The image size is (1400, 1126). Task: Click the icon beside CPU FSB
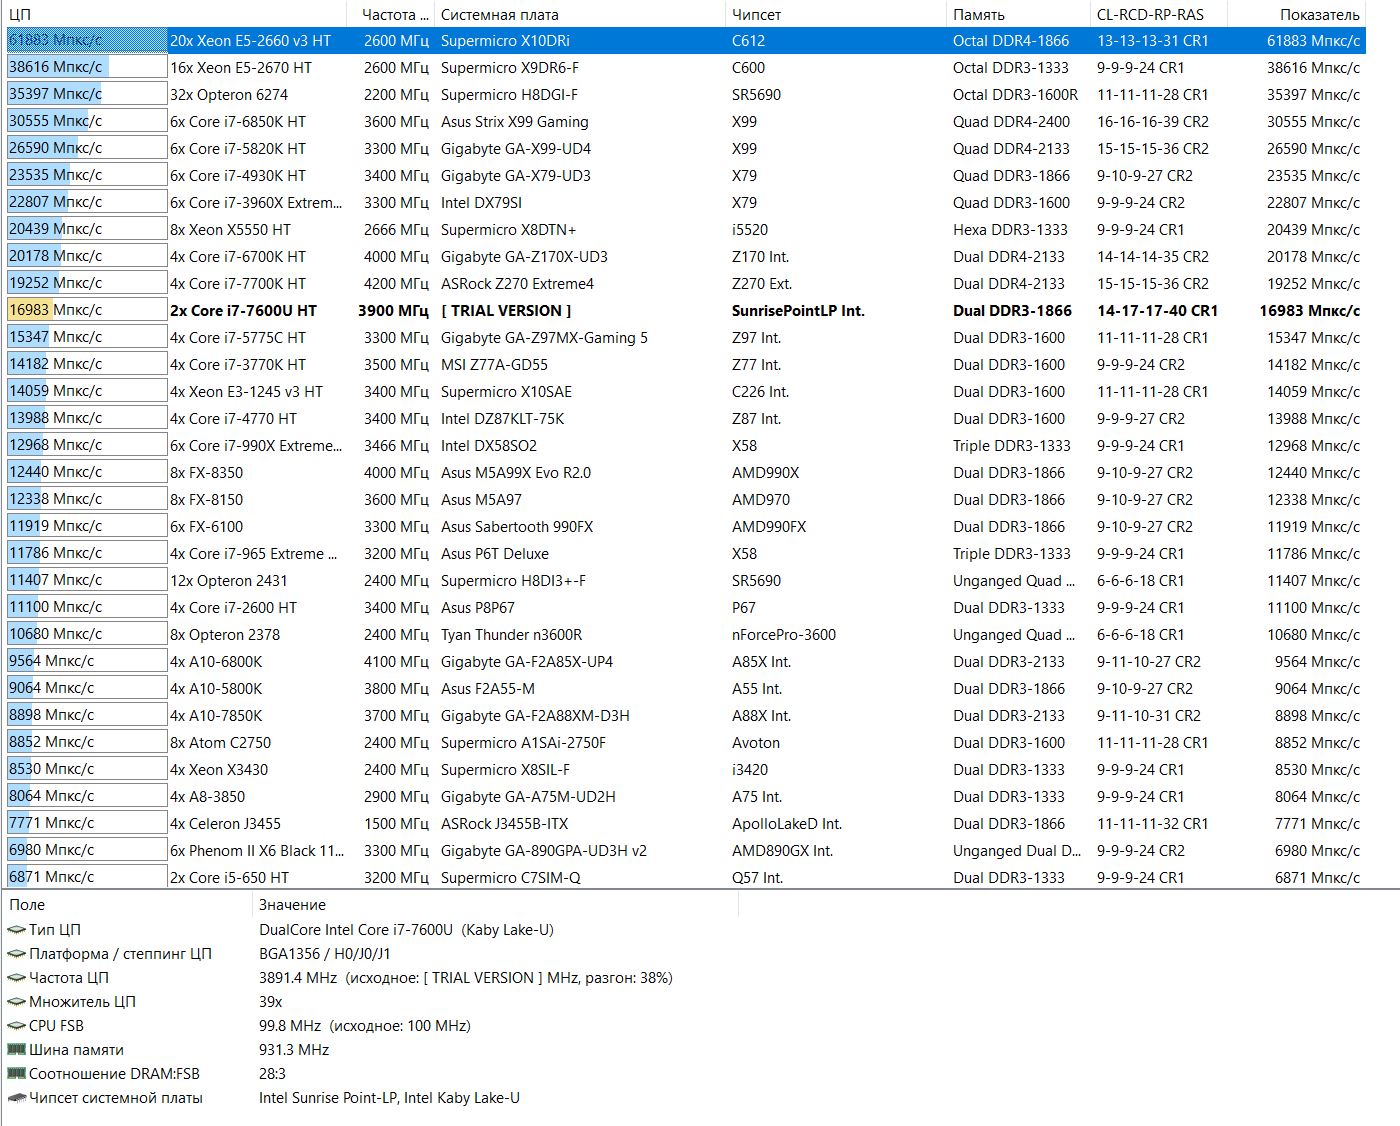click(16, 1026)
